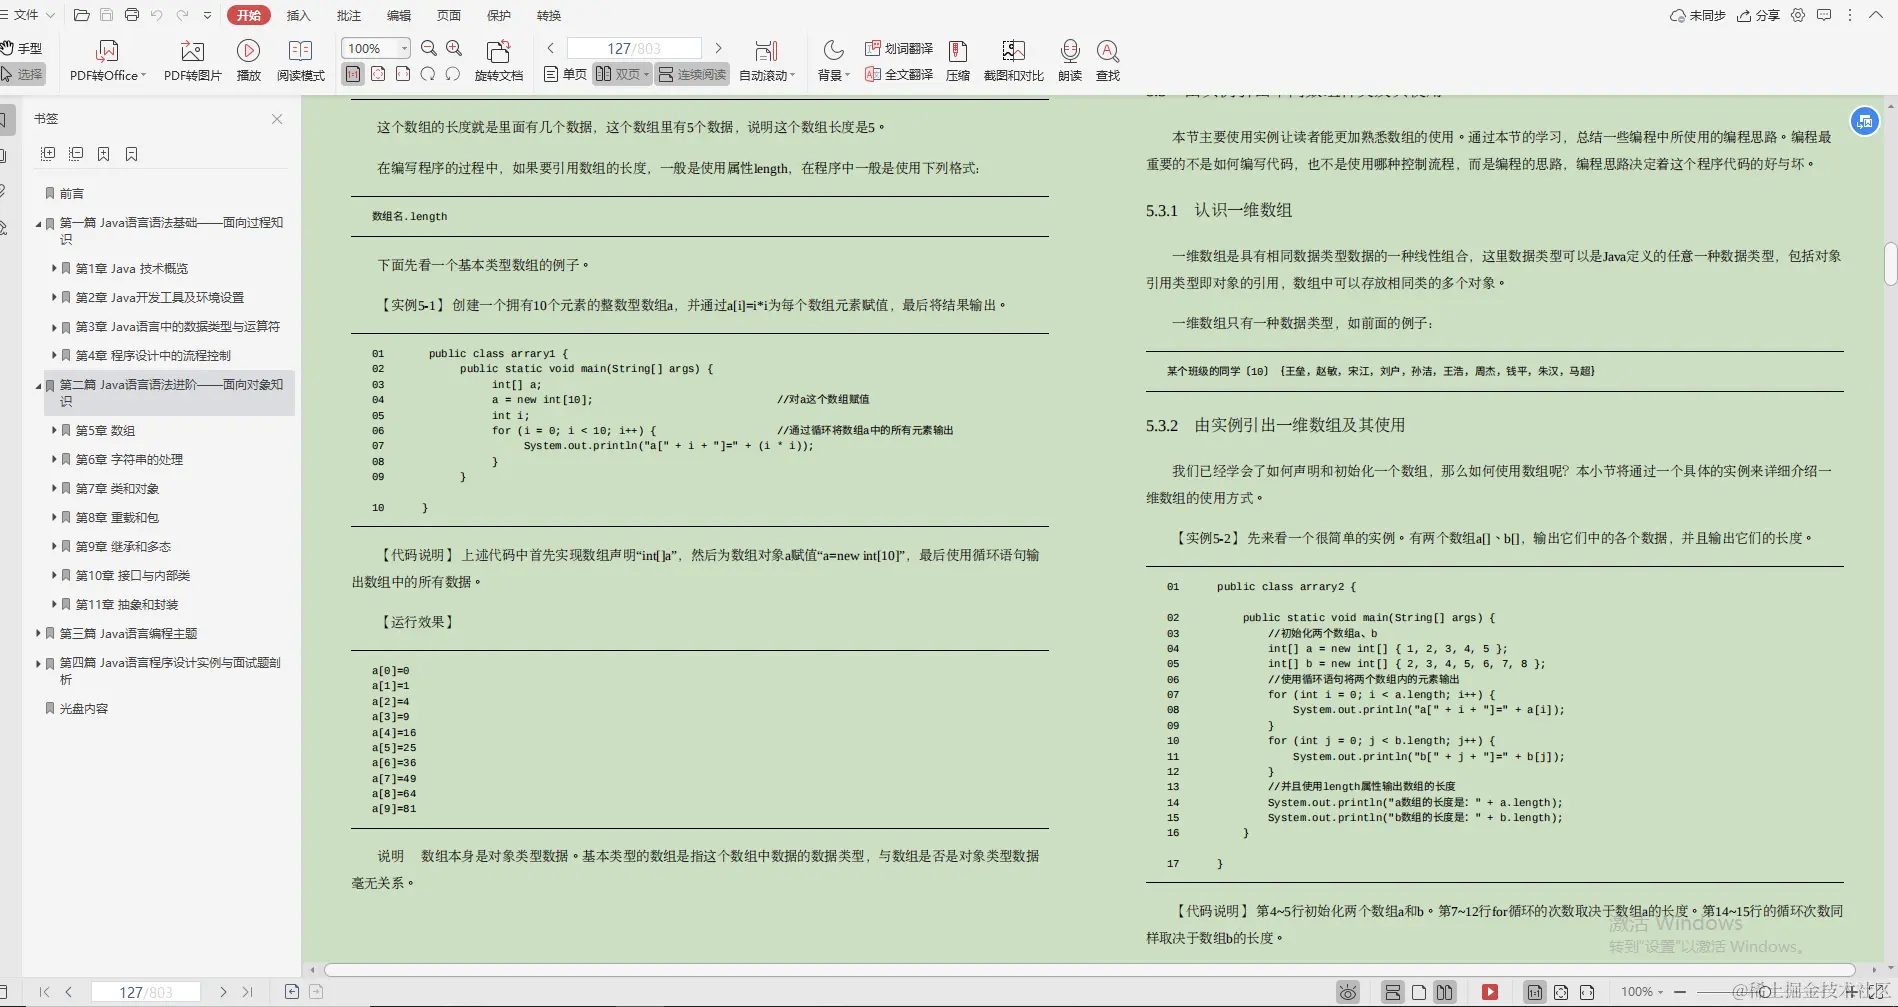The width and height of the screenshot is (1898, 1007).
Task: Switch to the 批注 ribbon tab
Action: point(348,15)
